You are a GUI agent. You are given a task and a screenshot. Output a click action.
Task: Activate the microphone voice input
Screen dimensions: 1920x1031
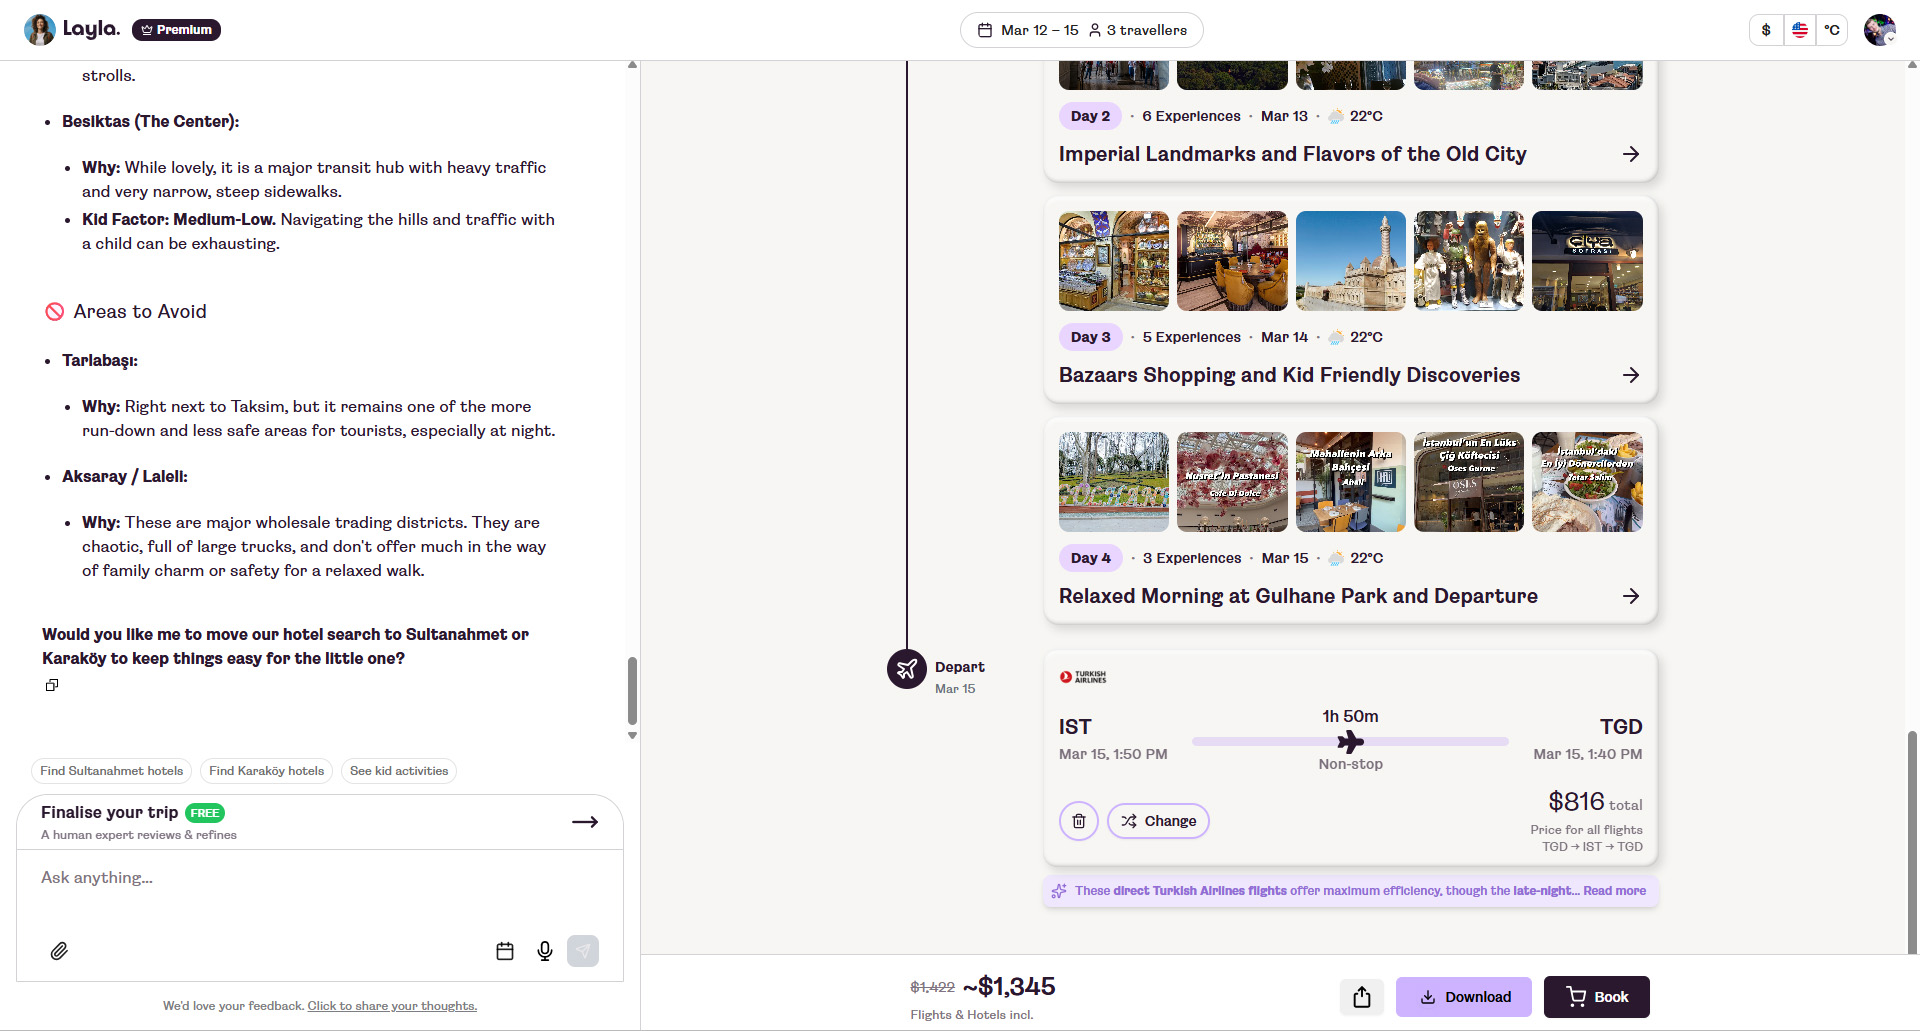pos(545,951)
